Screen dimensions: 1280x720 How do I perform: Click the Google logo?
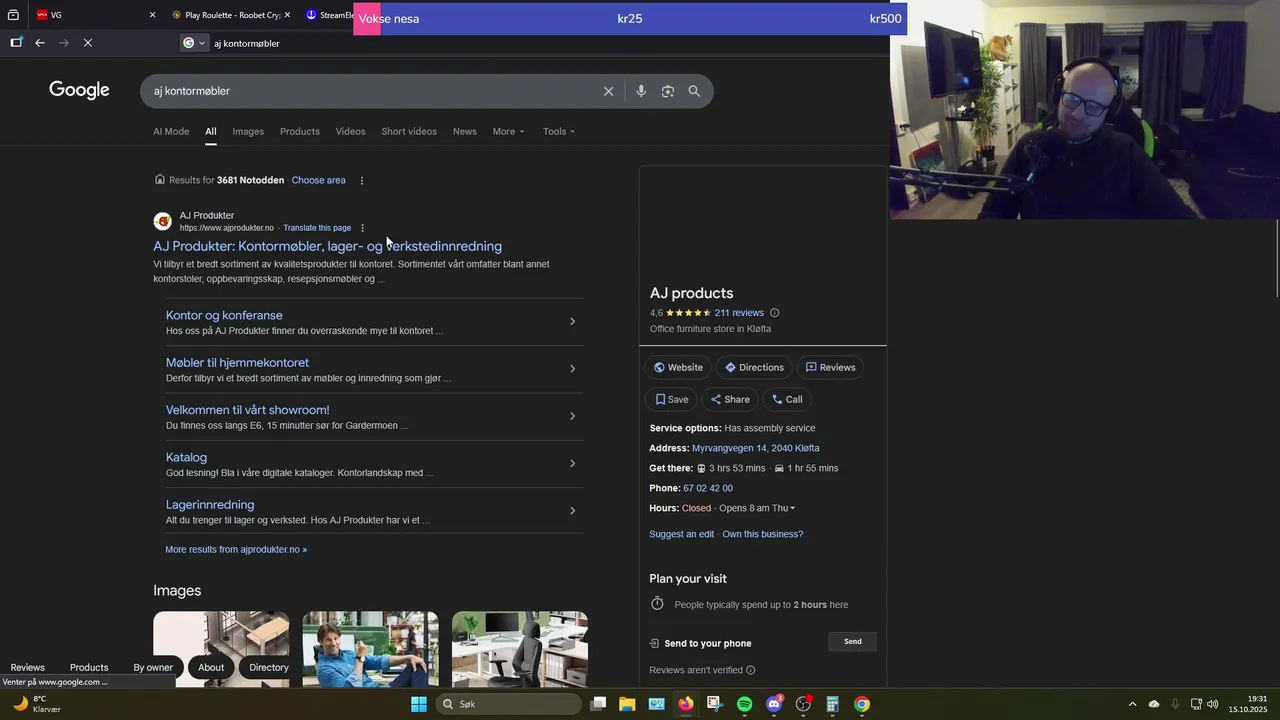pos(79,90)
